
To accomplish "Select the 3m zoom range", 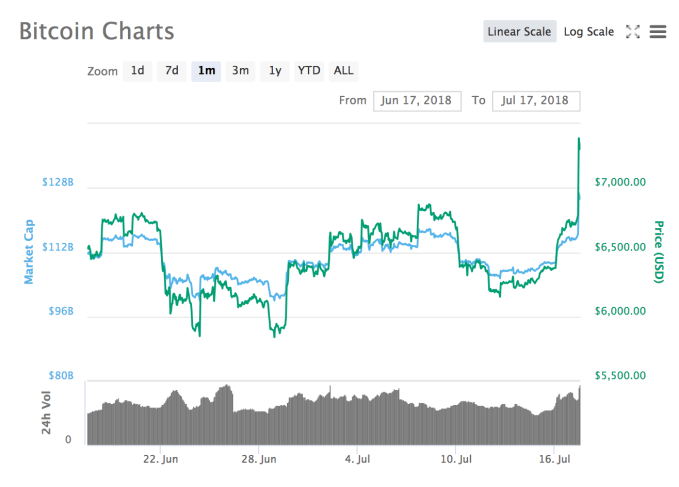I will pyautogui.click(x=240, y=71).
